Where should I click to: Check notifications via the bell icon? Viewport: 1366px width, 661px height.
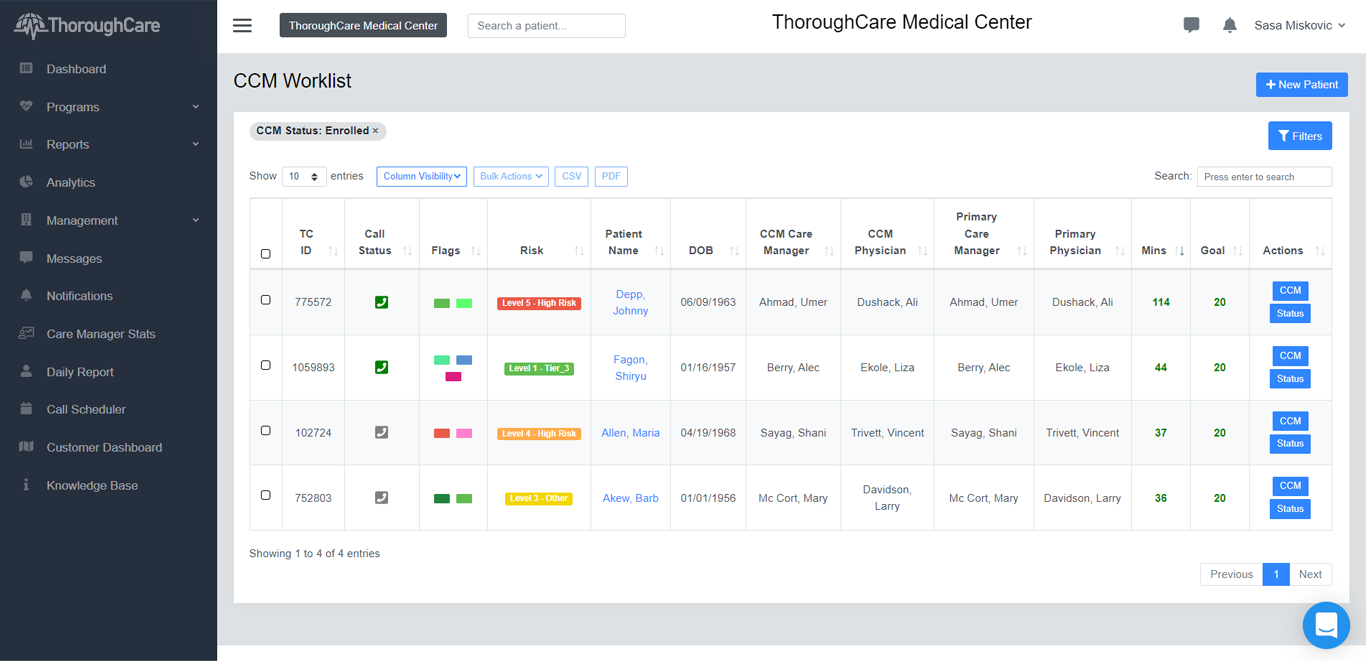(1229, 24)
